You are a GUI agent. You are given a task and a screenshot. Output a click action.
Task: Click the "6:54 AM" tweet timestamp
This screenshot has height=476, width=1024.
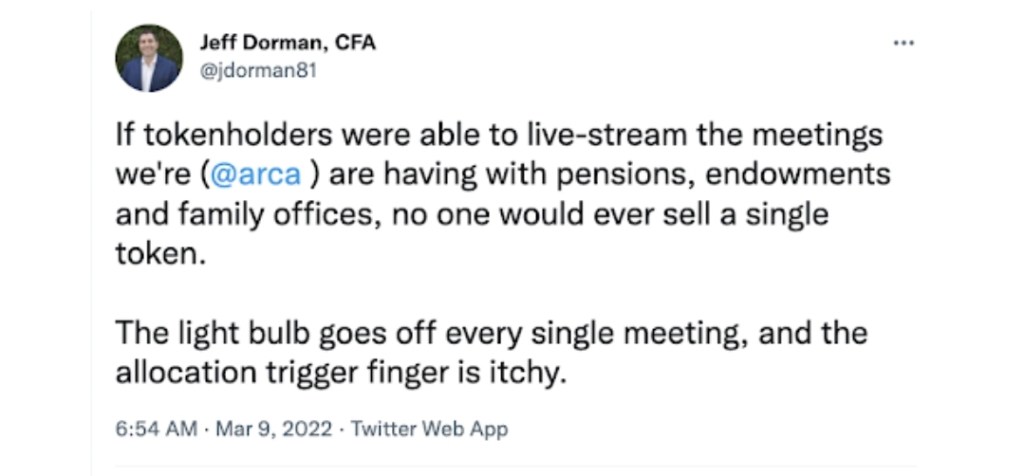(x=156, y=429)
